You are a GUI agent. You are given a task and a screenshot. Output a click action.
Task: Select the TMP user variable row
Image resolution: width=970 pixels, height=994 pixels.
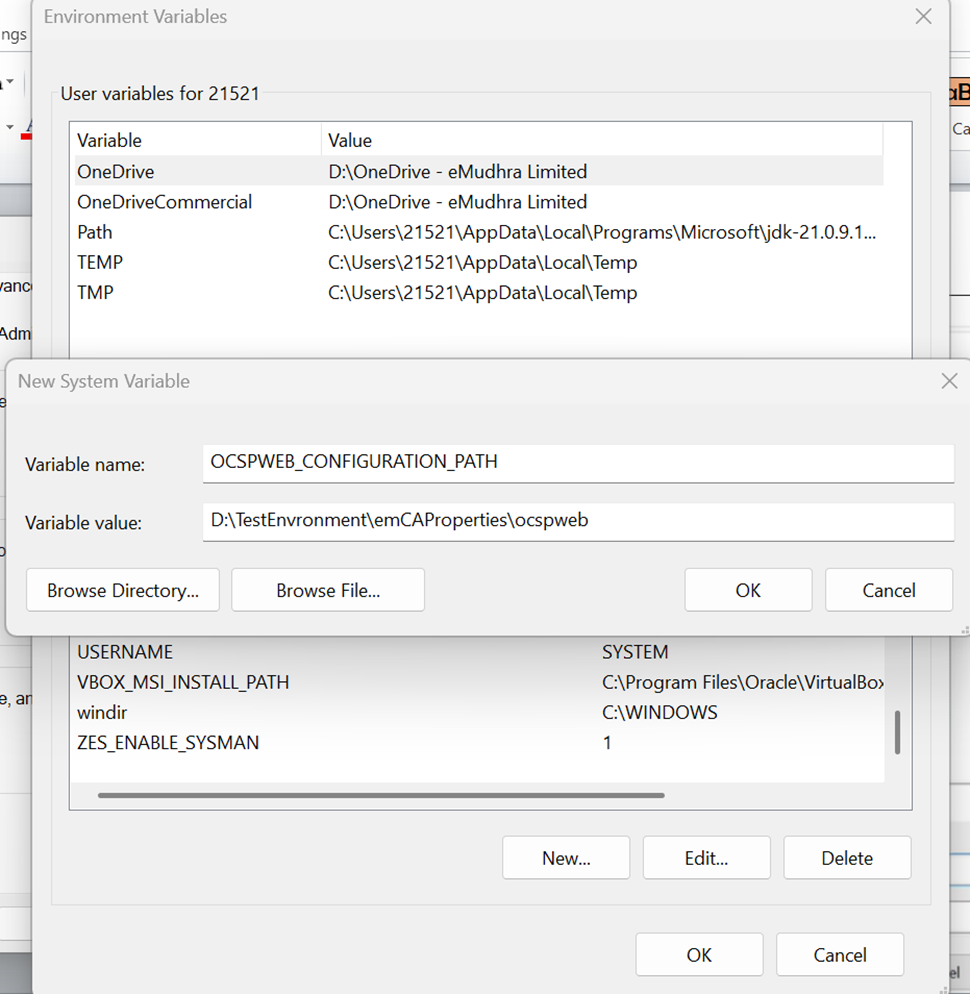tap(96, 293)
